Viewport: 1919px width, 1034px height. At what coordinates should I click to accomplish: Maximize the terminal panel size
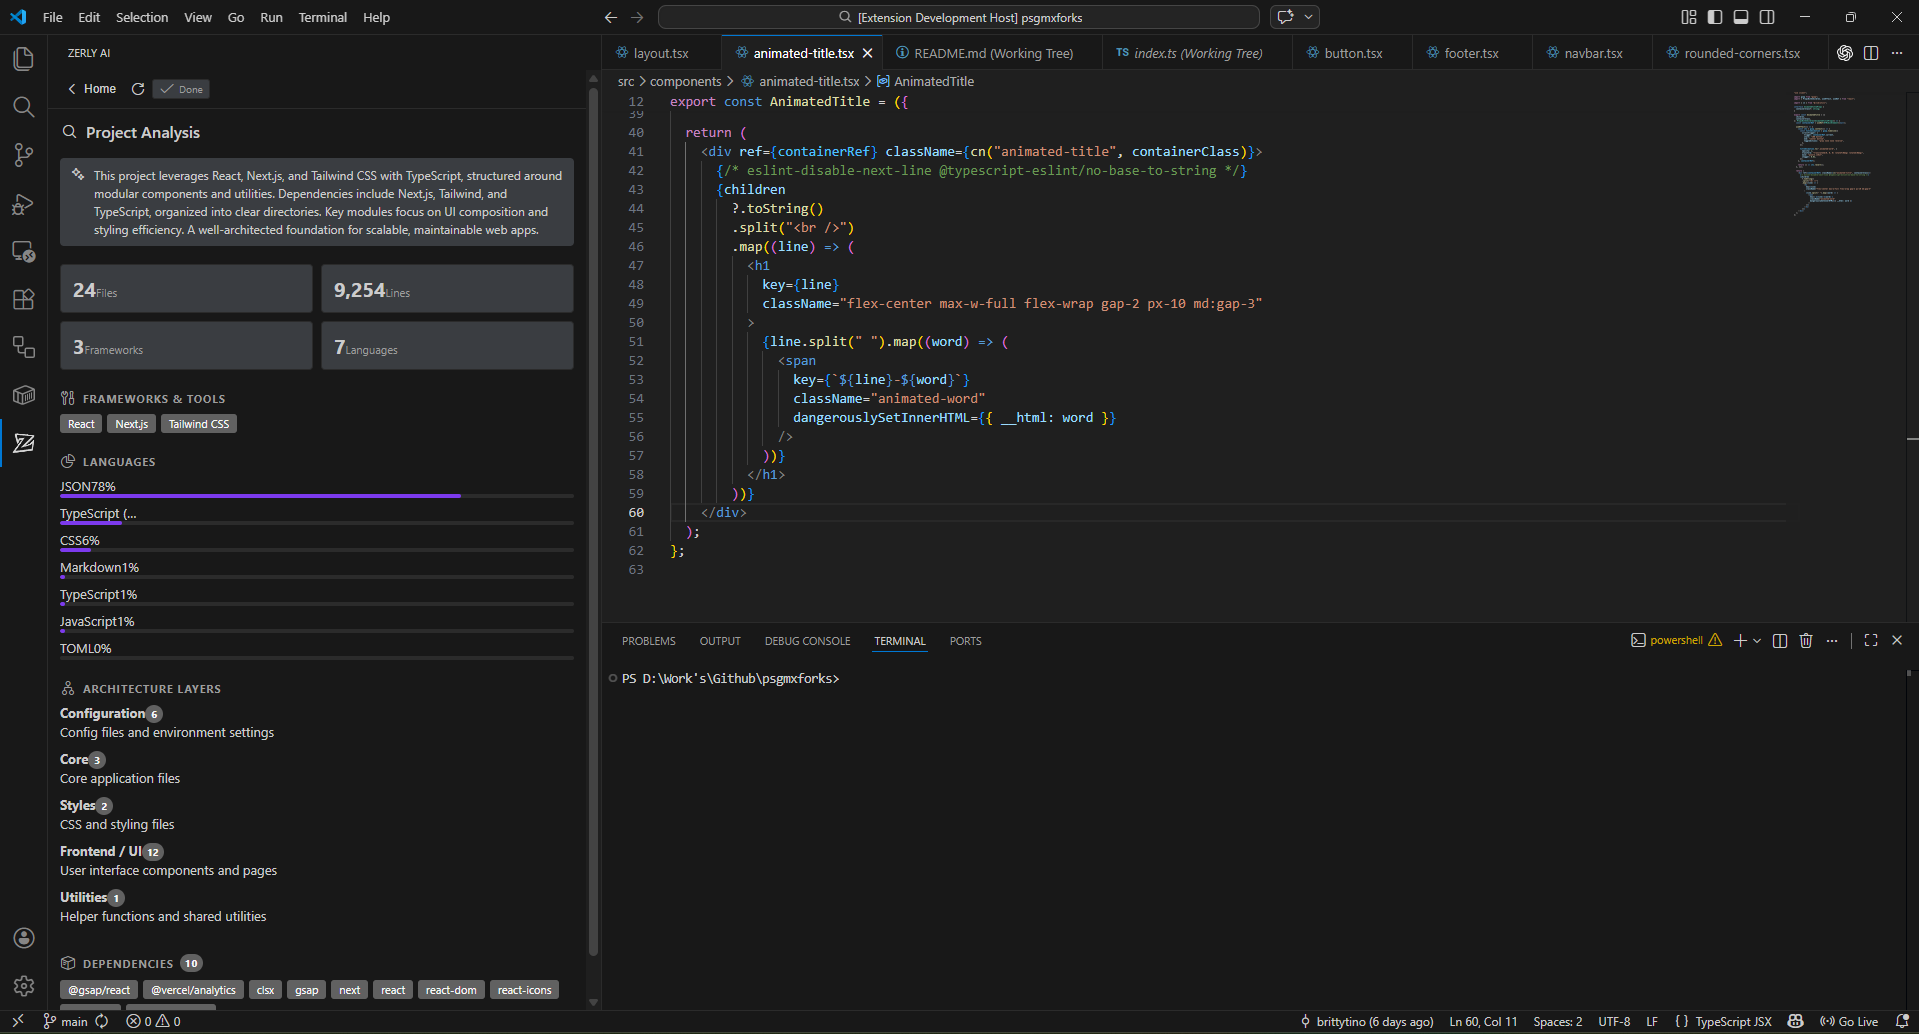coord(1870,640)
